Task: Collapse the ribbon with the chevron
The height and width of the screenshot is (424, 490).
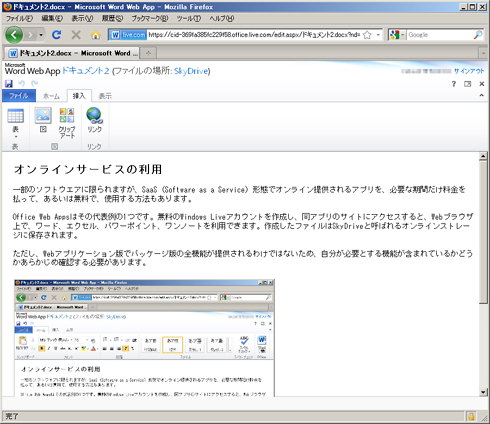Action: tap(481, 95)
